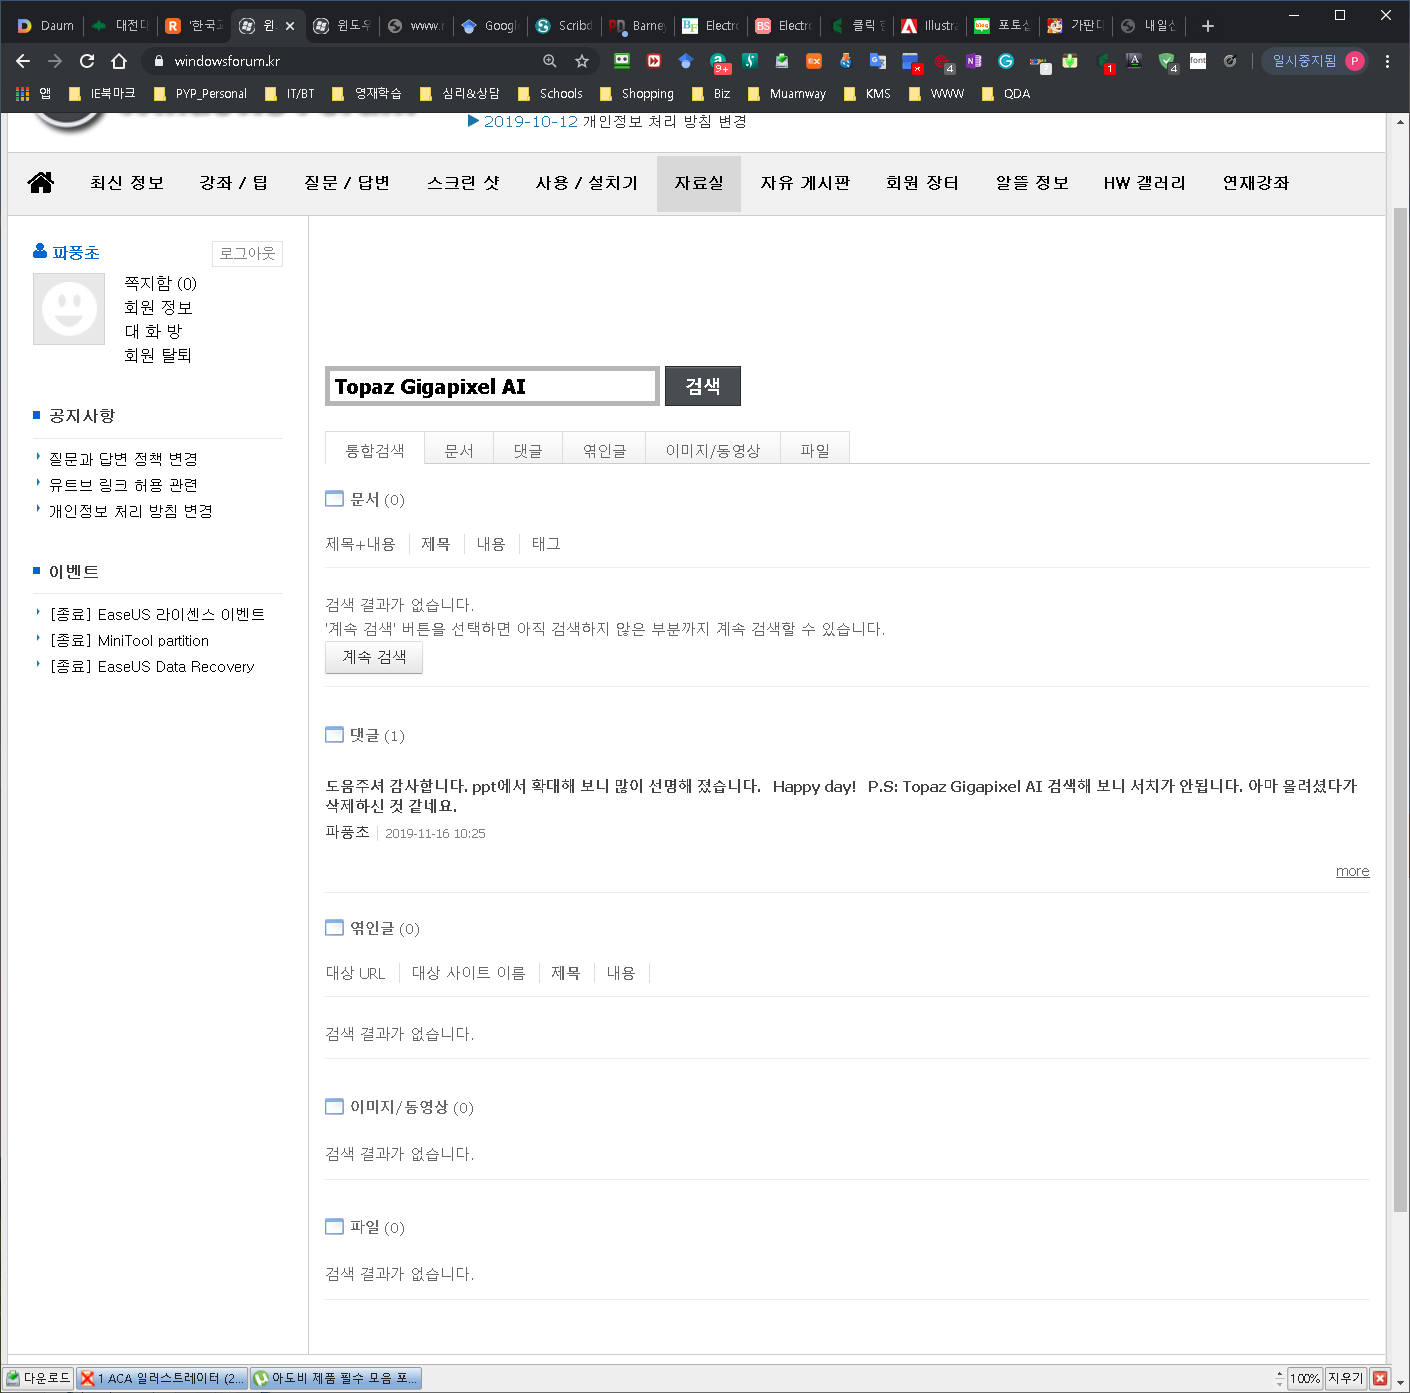Image resolution: width=1410 pixels, height=1393 pixels.
Task: Open the browser home page icon
Action: pos(119,61)
